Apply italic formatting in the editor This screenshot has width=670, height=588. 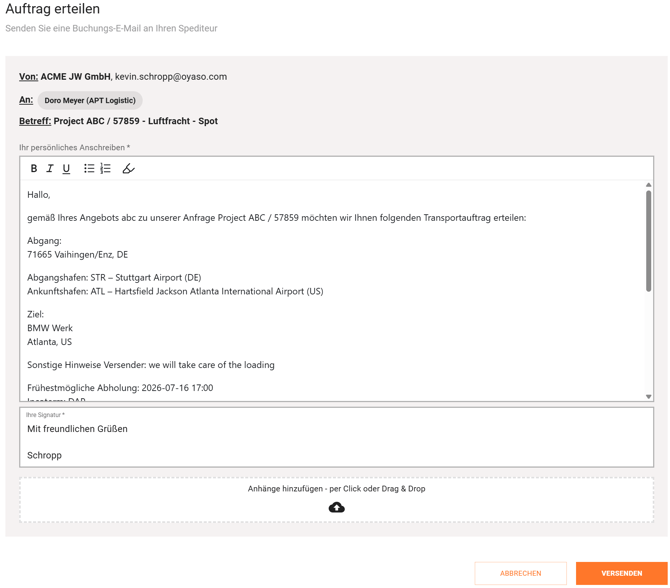click(x=50, y=169)
